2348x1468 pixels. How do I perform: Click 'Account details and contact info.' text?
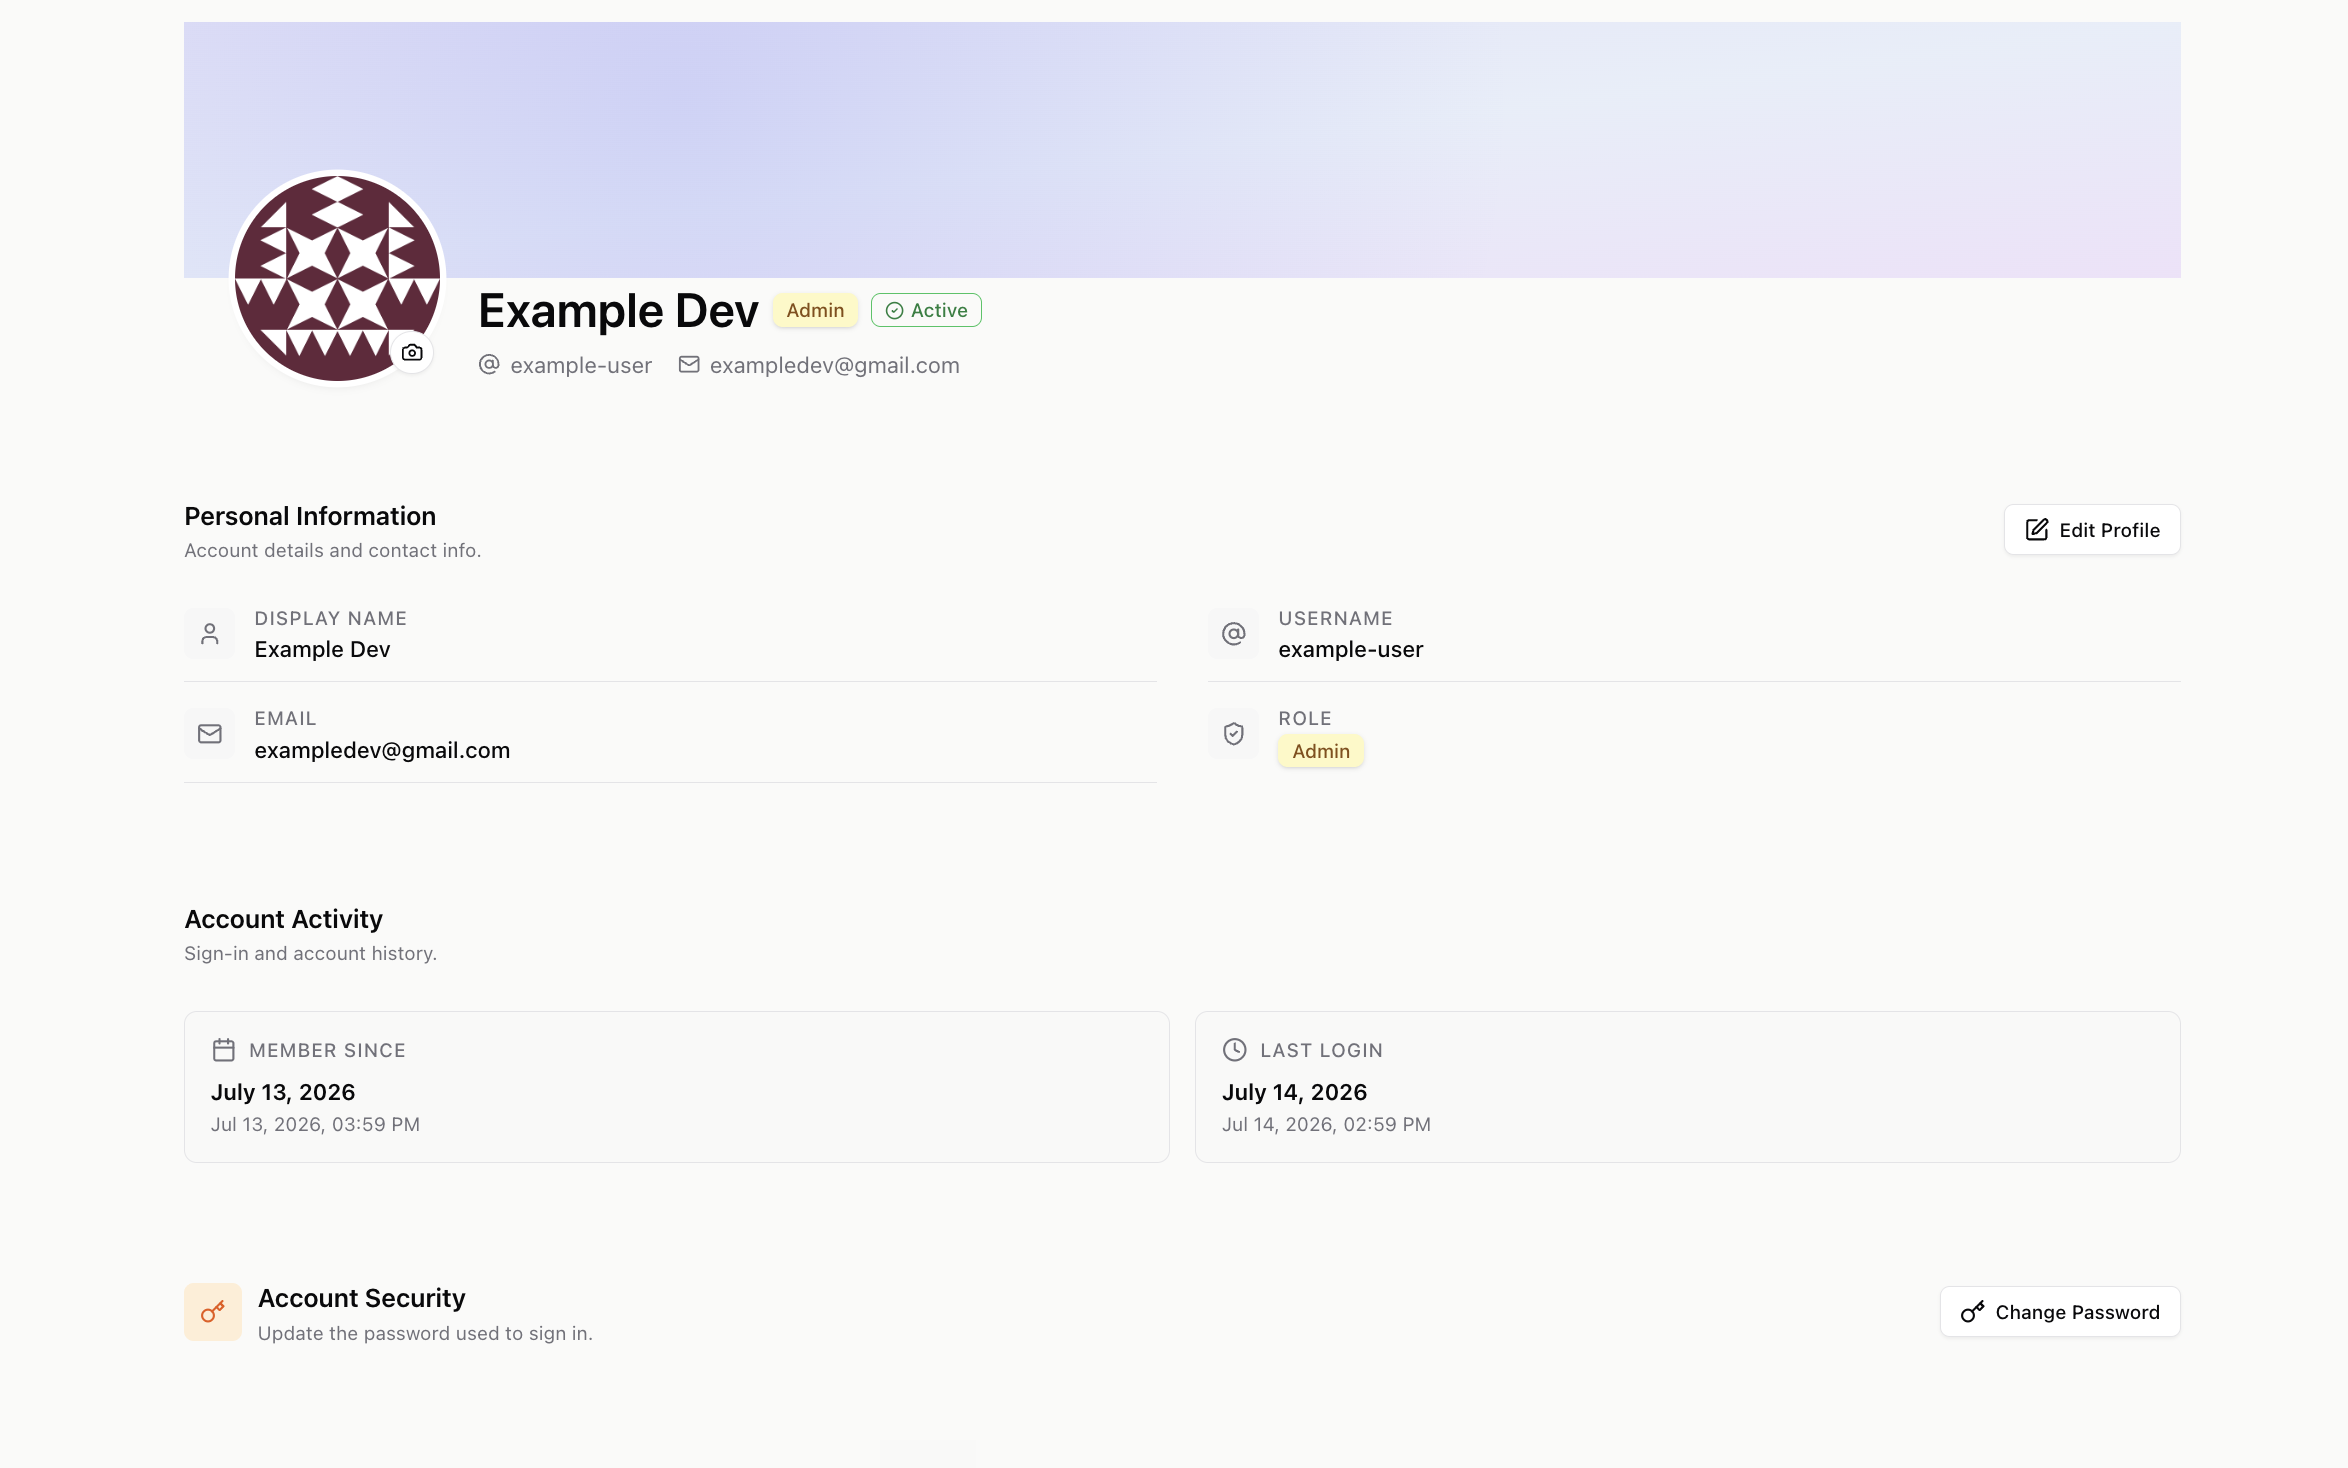[x=333, y=551]
